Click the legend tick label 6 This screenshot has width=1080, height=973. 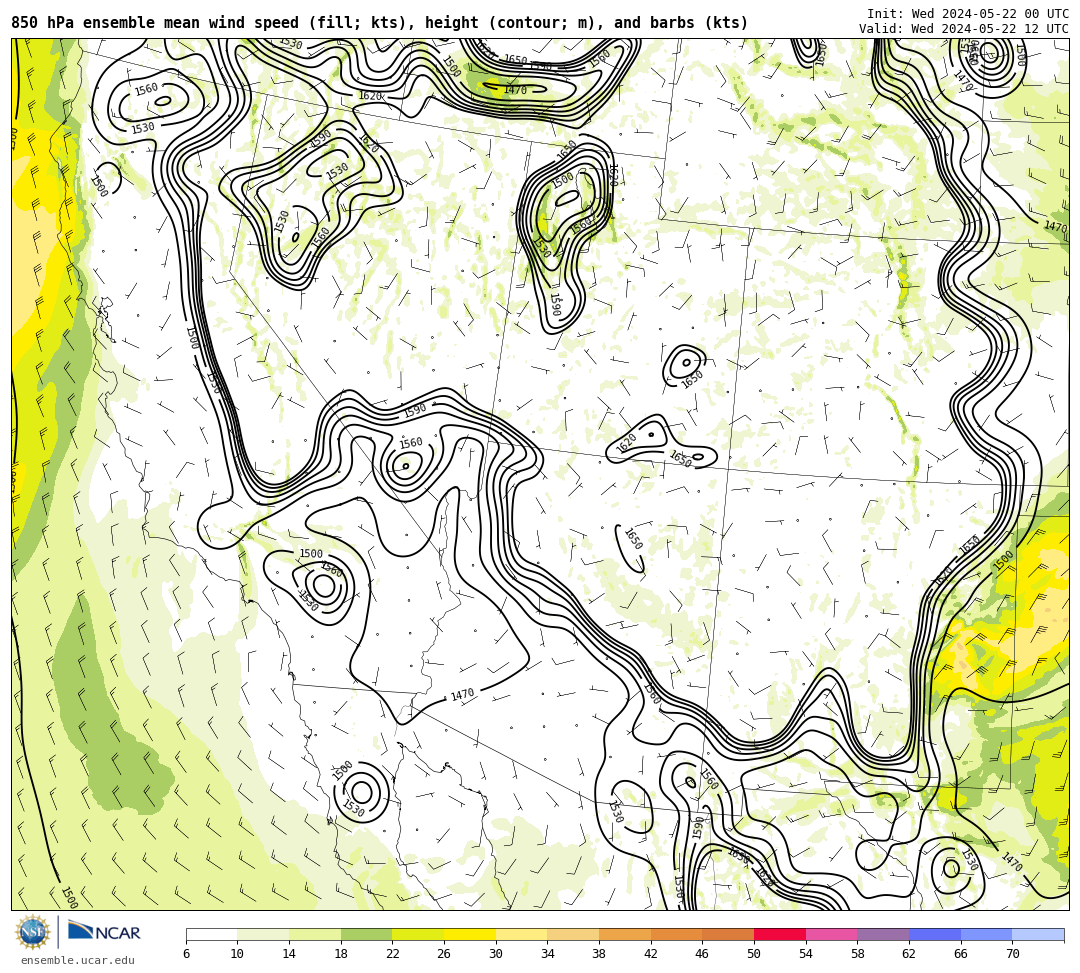[186, 954]
